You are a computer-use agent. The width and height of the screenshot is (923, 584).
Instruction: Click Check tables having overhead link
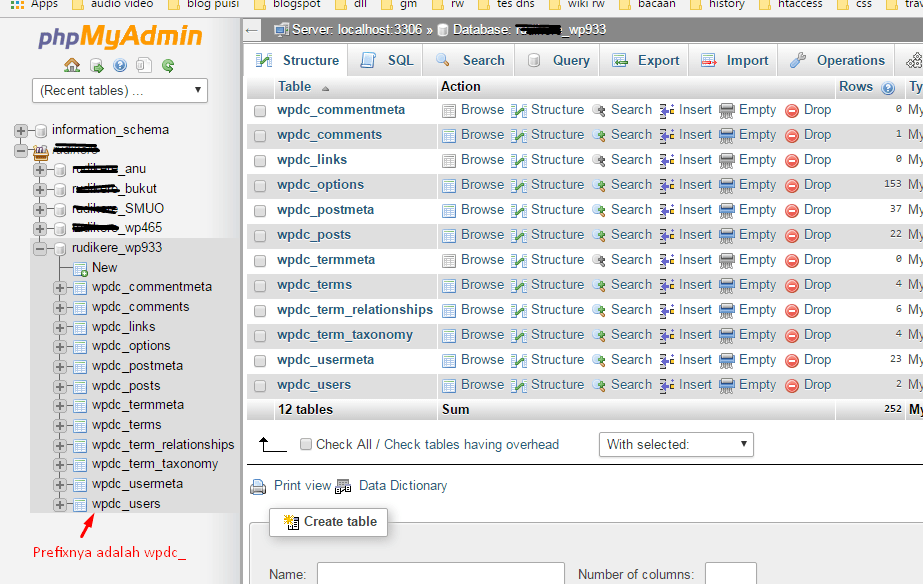tap(472, 444)
